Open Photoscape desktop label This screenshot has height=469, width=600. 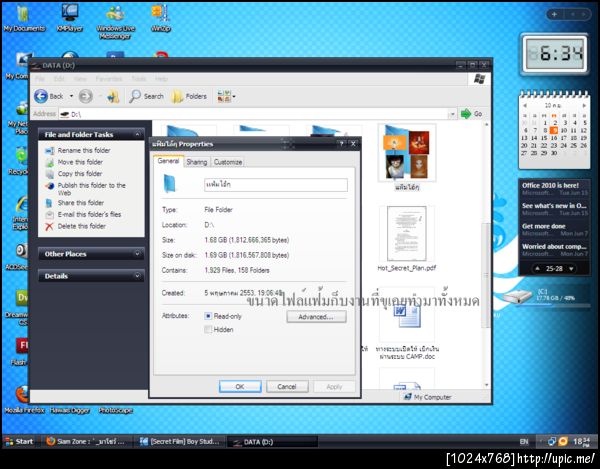[115, 410]
